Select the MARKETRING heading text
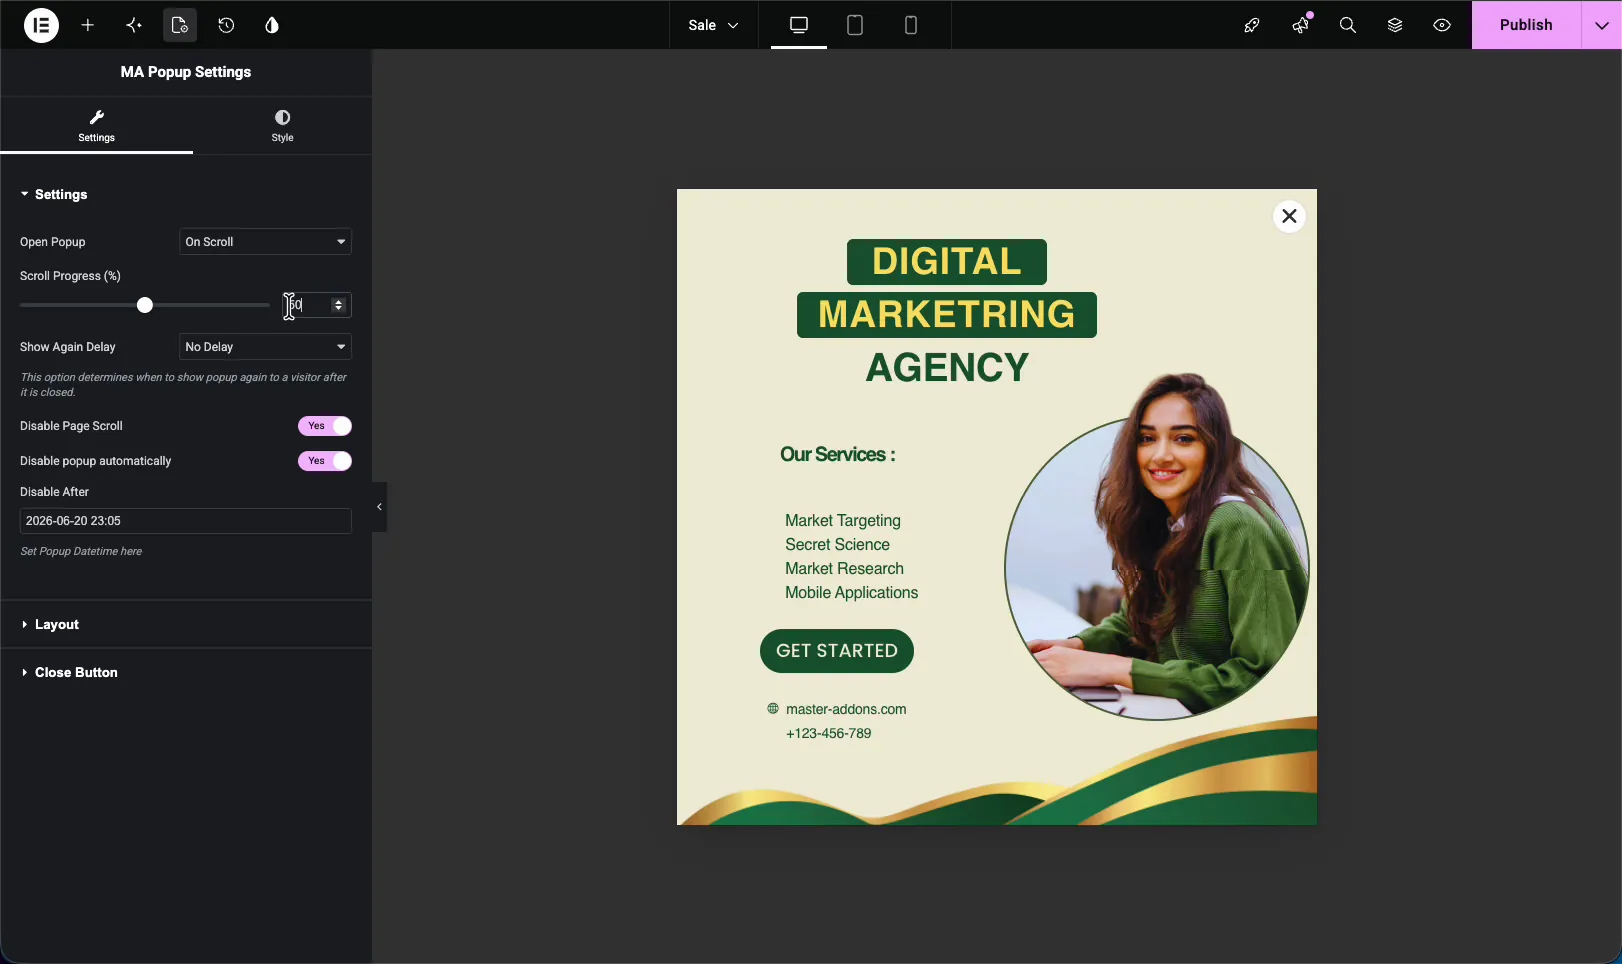This screenshot has height=964, width=1622. pyautogui.click(x=946, y=315)
